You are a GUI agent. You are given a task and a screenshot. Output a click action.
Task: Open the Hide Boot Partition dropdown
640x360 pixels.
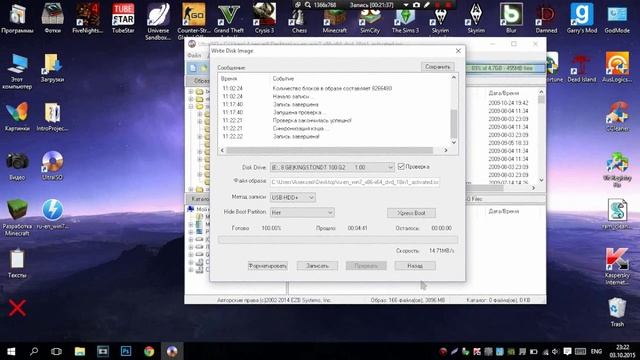coord(302,212)
